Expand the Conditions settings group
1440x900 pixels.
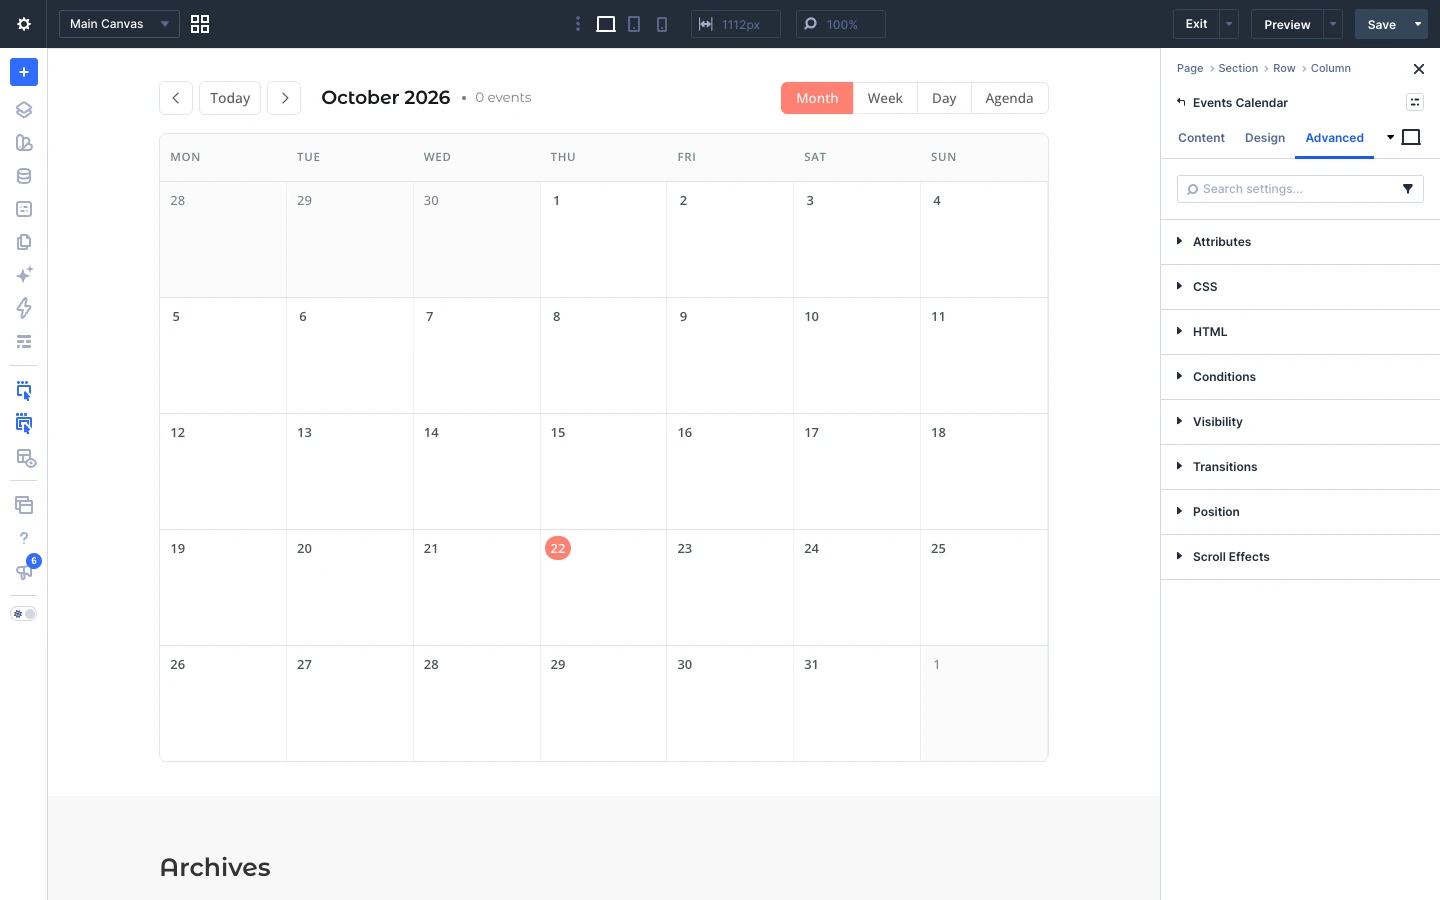coord(1300,377)
